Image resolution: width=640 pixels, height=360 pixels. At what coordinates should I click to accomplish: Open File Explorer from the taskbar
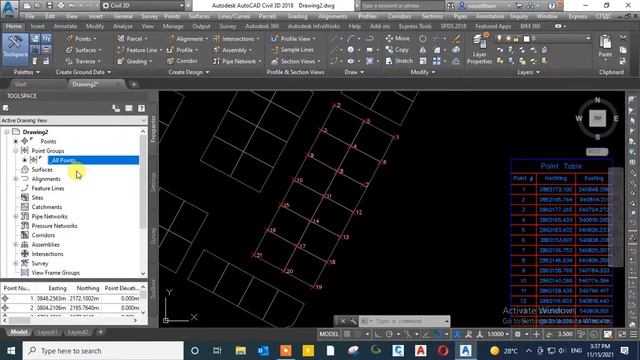240,351
